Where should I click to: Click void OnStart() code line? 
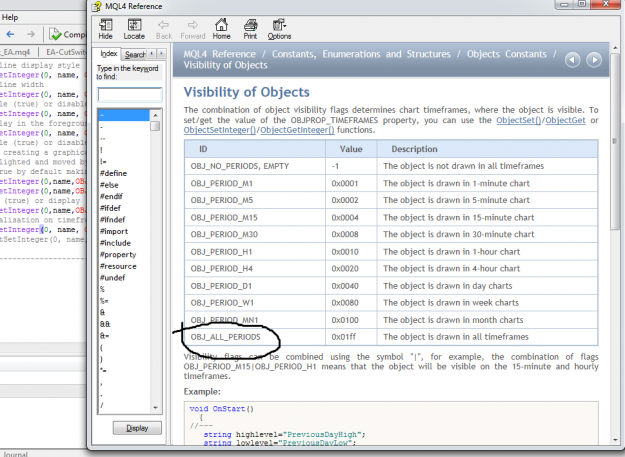click(221, 408)
